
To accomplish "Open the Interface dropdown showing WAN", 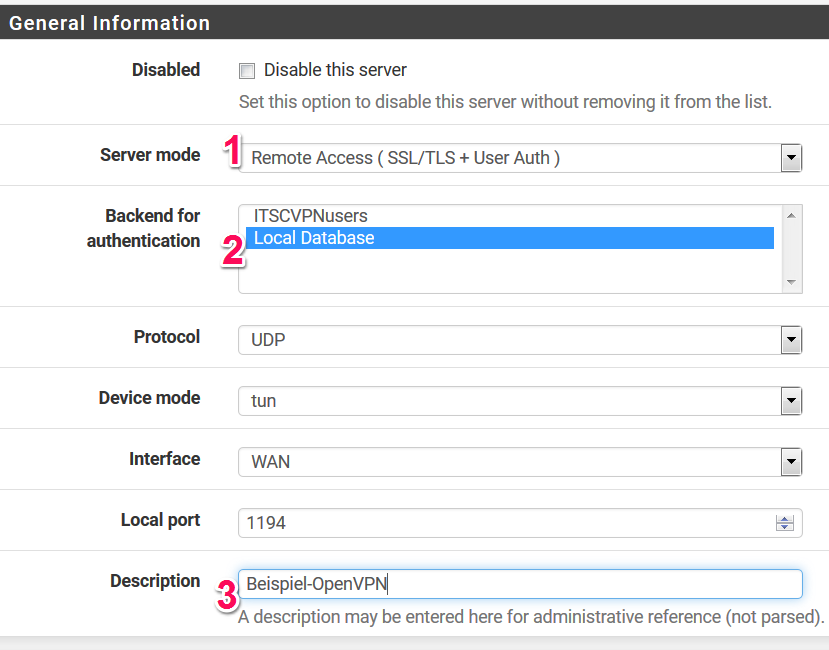I will [x=520, y=462].
